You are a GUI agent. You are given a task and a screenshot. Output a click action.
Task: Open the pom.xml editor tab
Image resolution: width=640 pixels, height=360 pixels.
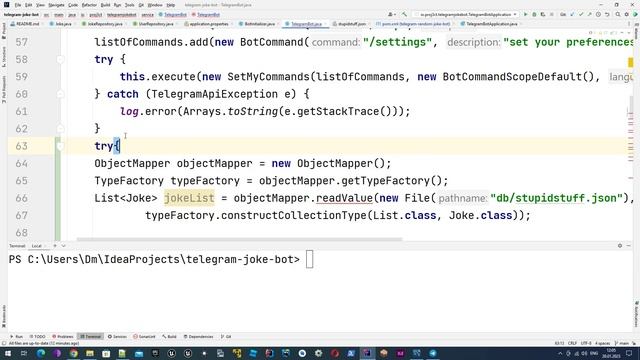[x=413, y=24]
